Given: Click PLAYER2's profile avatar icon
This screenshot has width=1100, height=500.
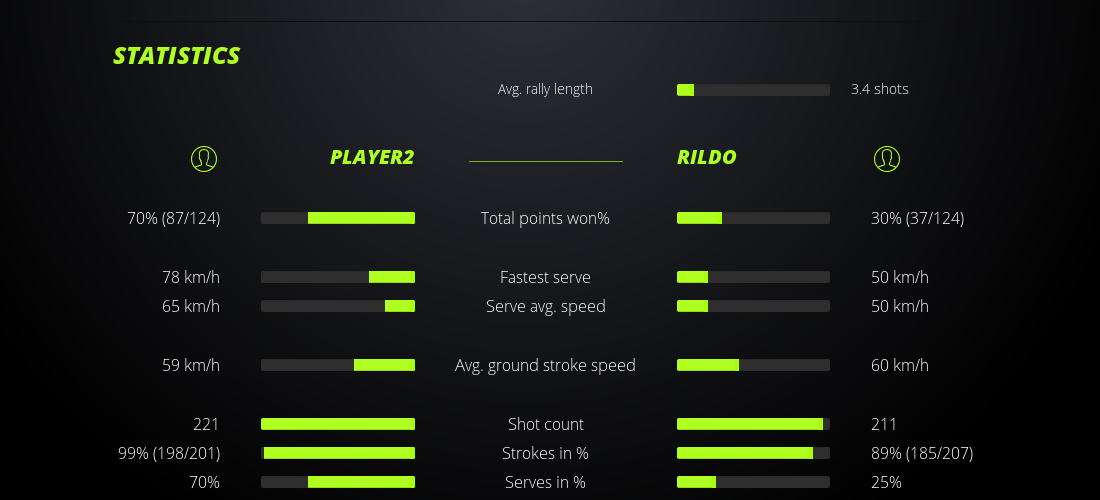Looking at the screenshot, I should (x=203, y=158).
